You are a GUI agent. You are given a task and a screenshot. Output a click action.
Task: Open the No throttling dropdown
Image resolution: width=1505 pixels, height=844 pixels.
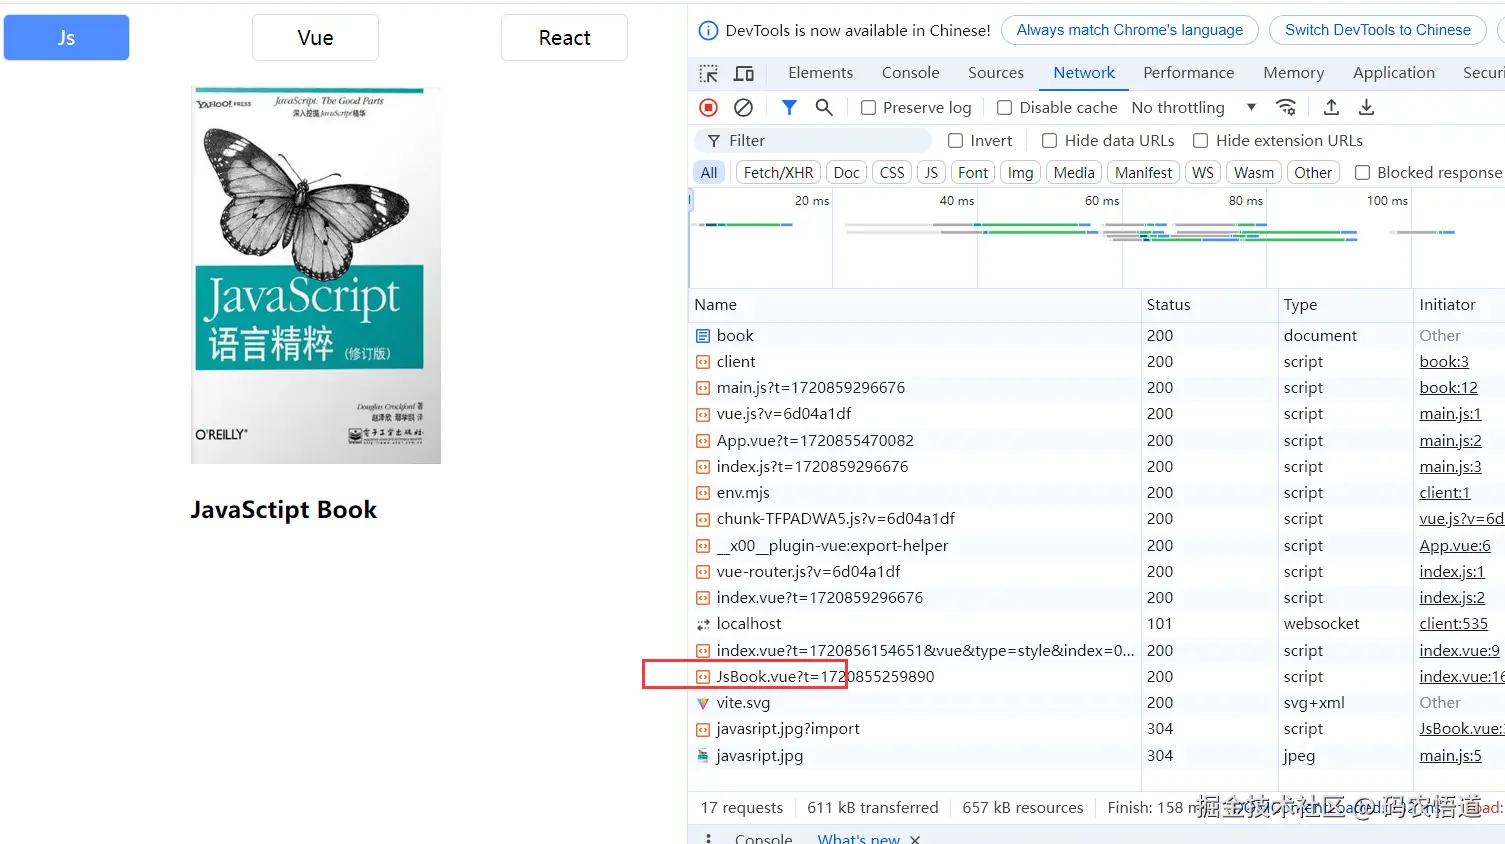tap(1193, 107)
